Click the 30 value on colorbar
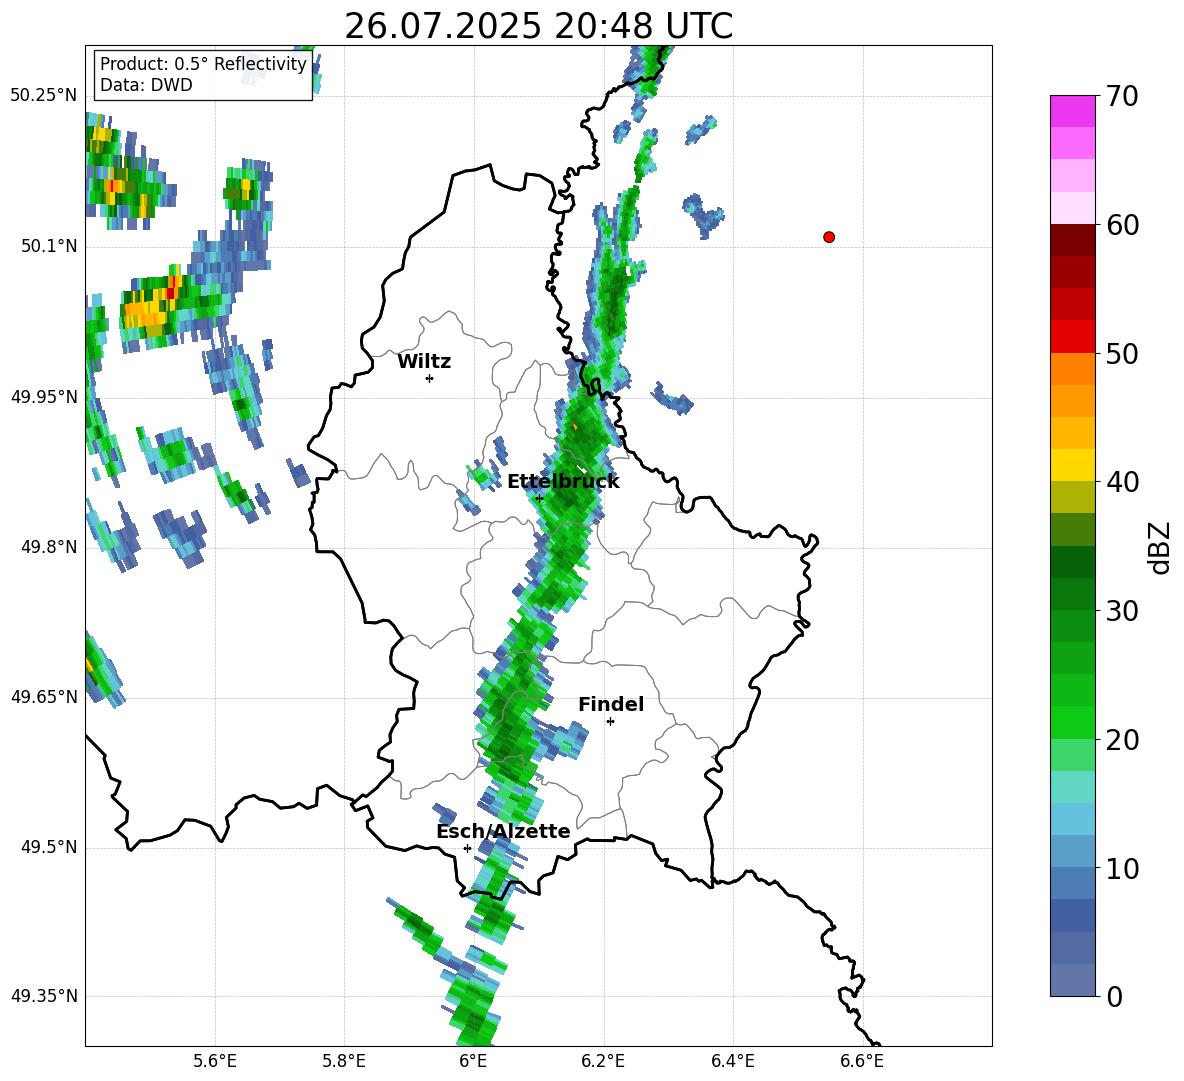The width and height of the screenshot is (1184, 1081). (1122, 611)
